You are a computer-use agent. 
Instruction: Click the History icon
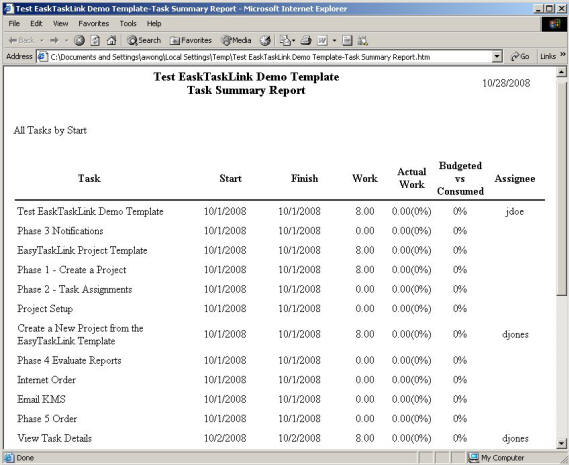(x=265, y=40)
